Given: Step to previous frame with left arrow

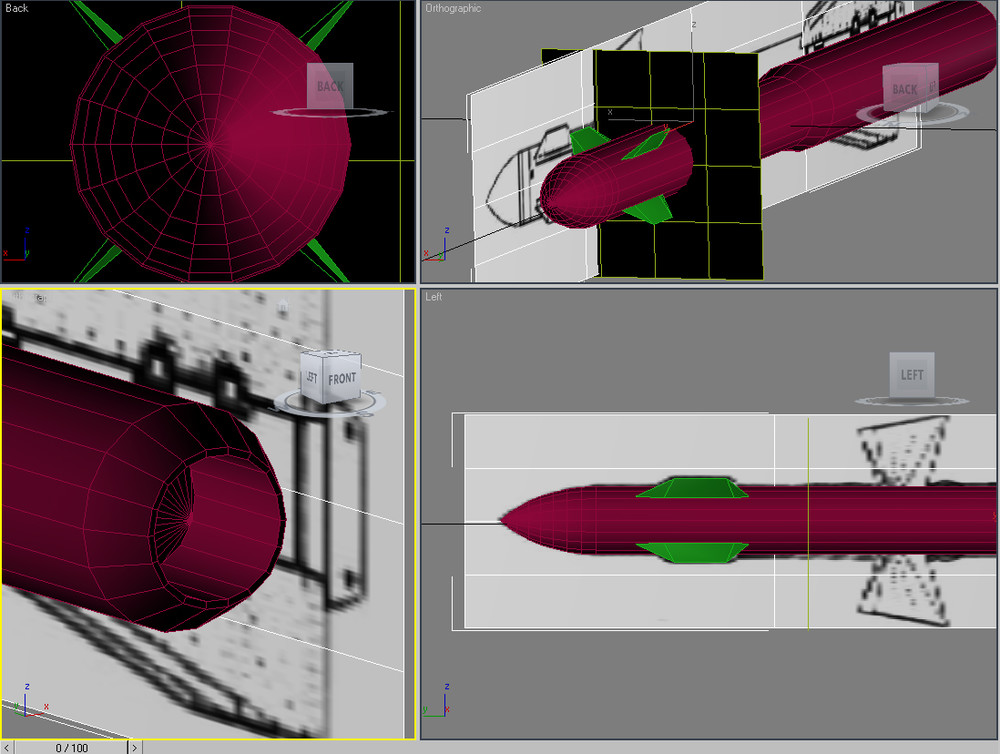Looking at the screenshot, I should click(7, 748).
